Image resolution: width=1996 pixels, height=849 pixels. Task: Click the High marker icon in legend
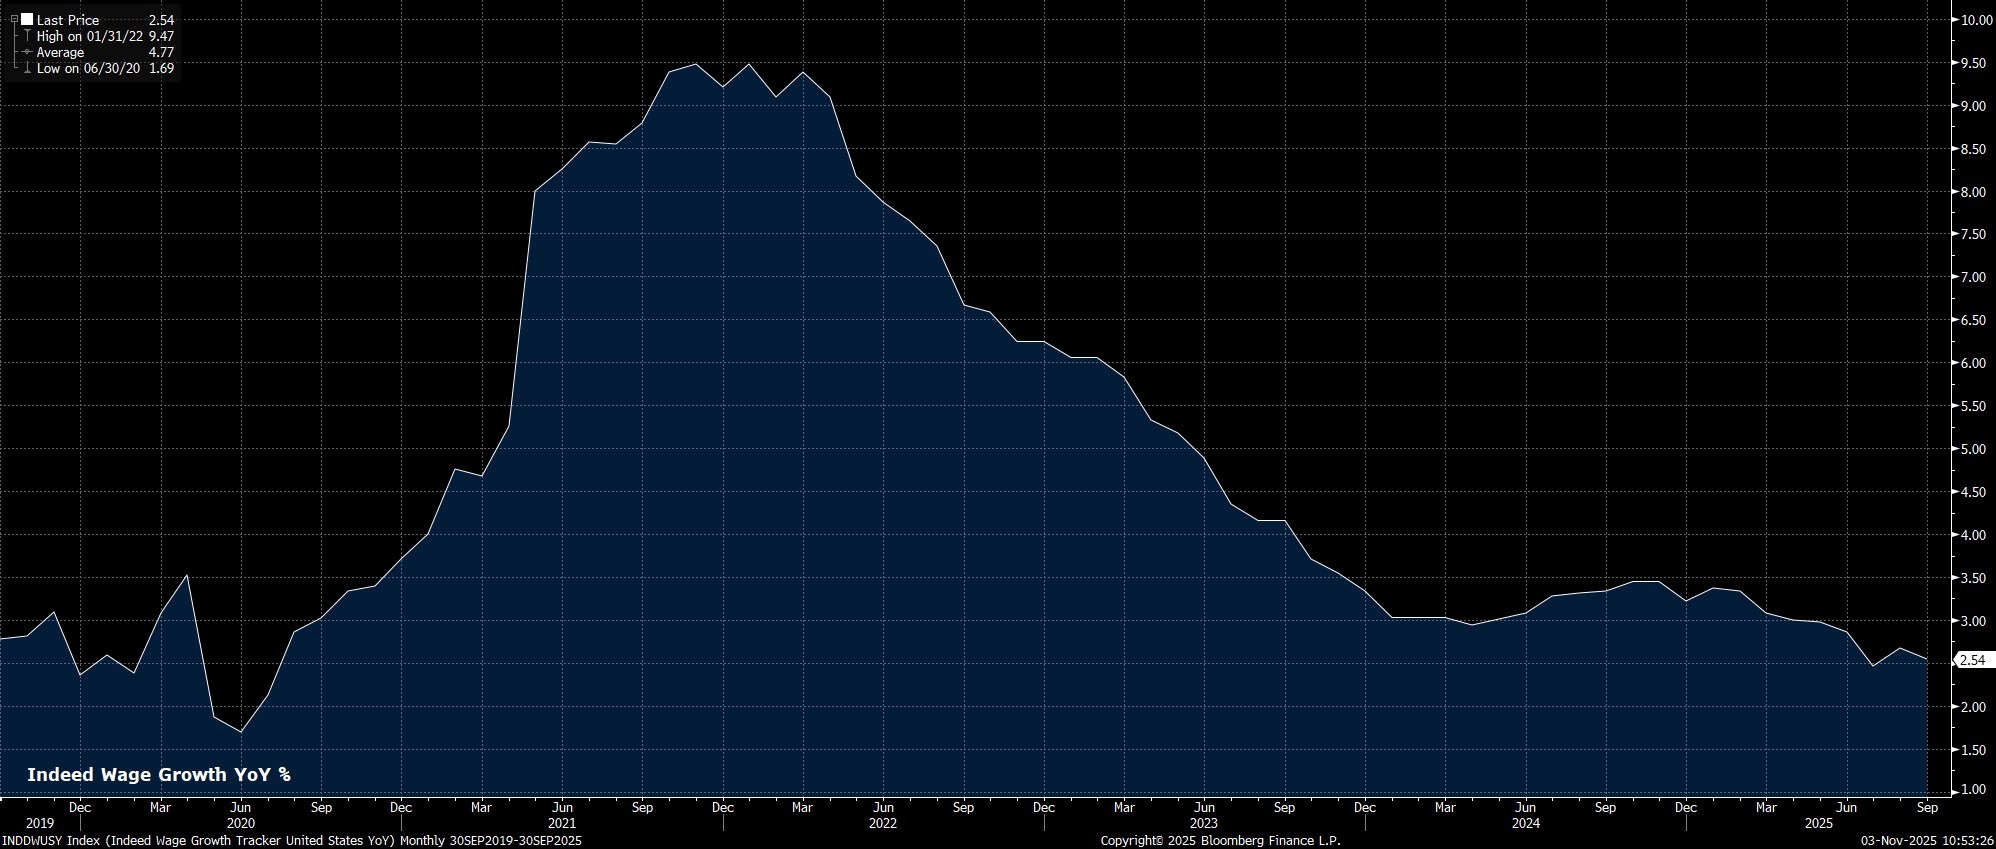click(x=27, y=36)
